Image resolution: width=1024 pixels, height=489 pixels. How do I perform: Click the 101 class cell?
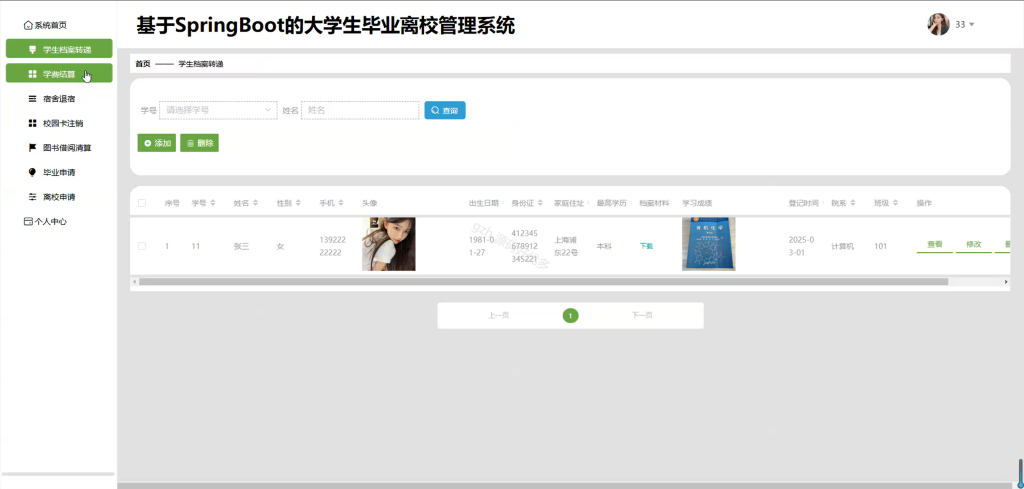[x=880, y=246]
